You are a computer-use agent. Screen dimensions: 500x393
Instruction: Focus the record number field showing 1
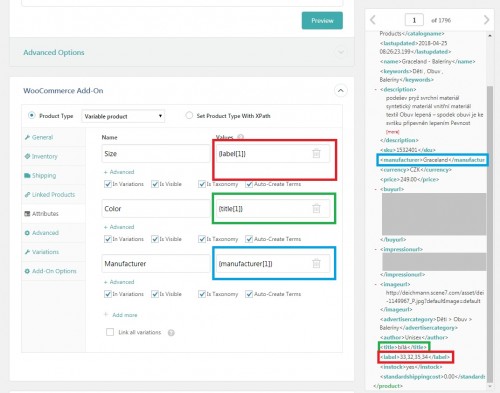[414, 20]
